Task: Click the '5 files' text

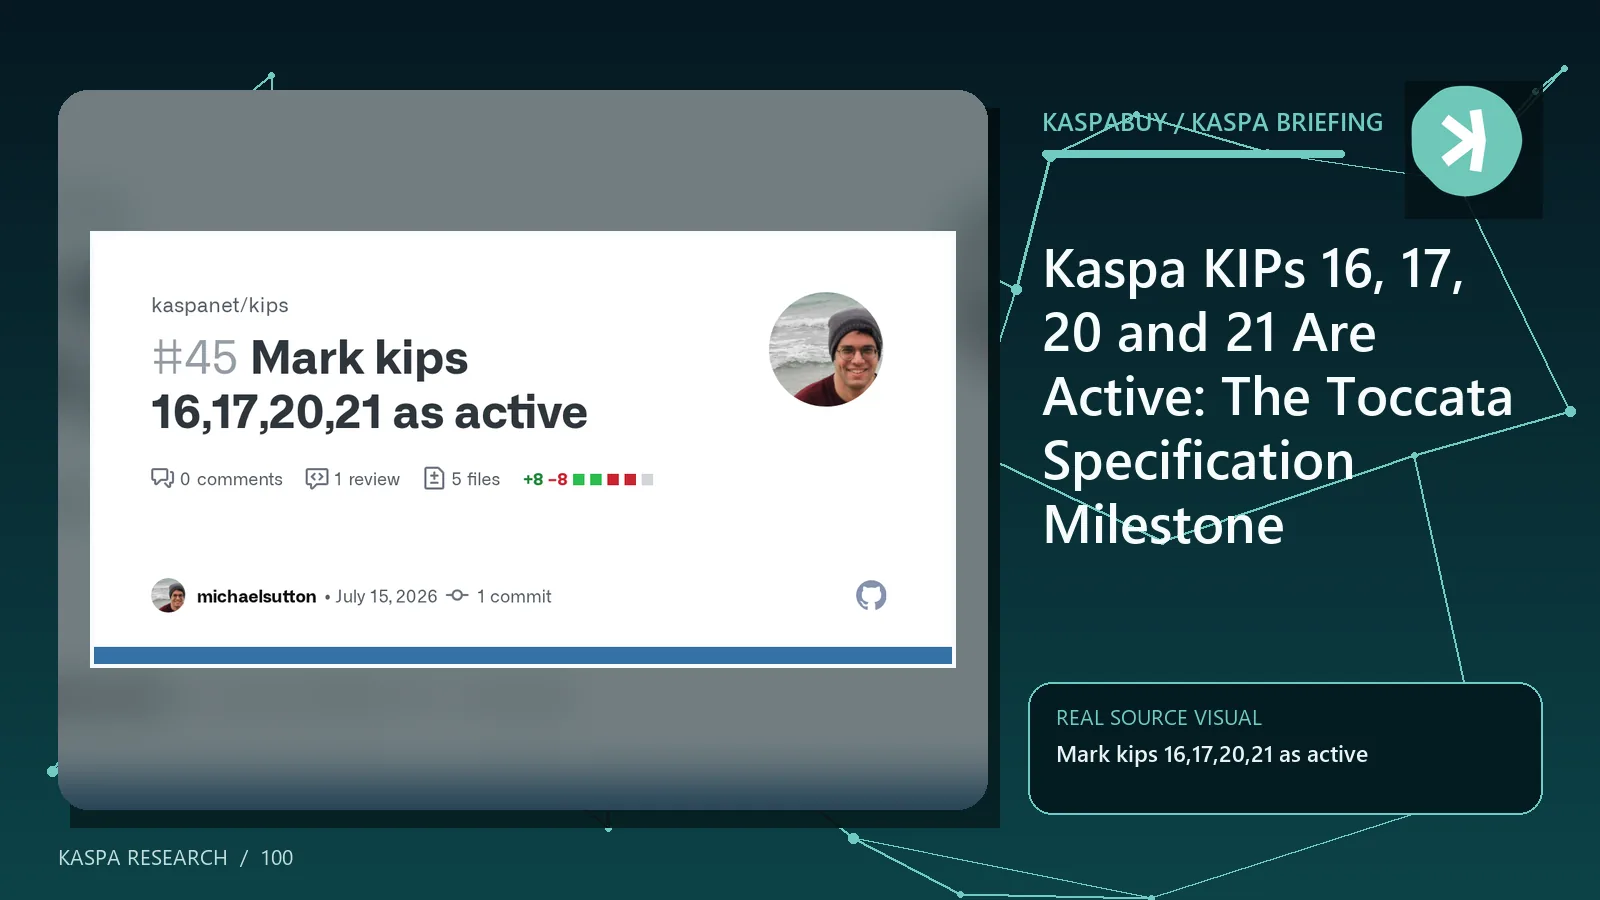Action: [476, 479]
